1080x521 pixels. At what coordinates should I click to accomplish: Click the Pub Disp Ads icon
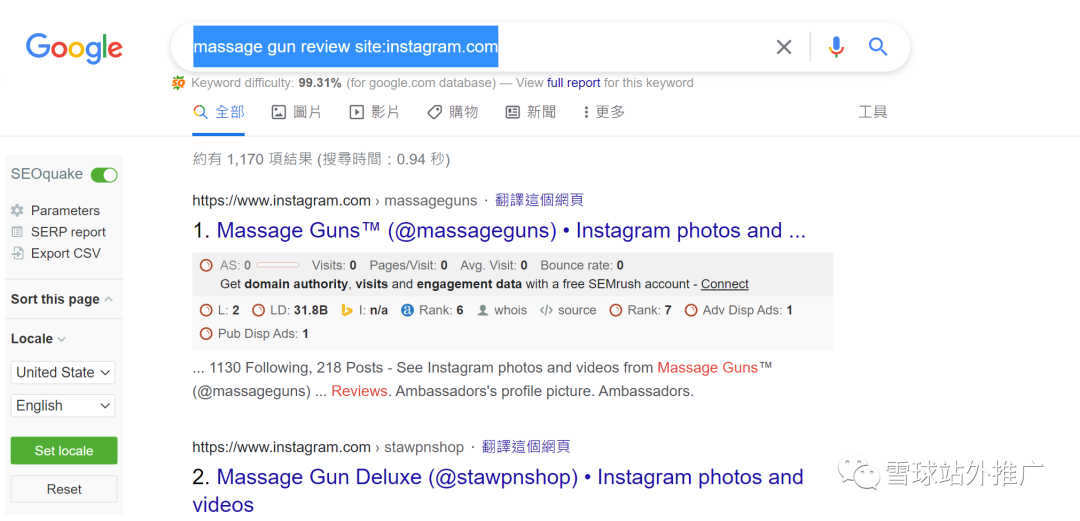206,334
